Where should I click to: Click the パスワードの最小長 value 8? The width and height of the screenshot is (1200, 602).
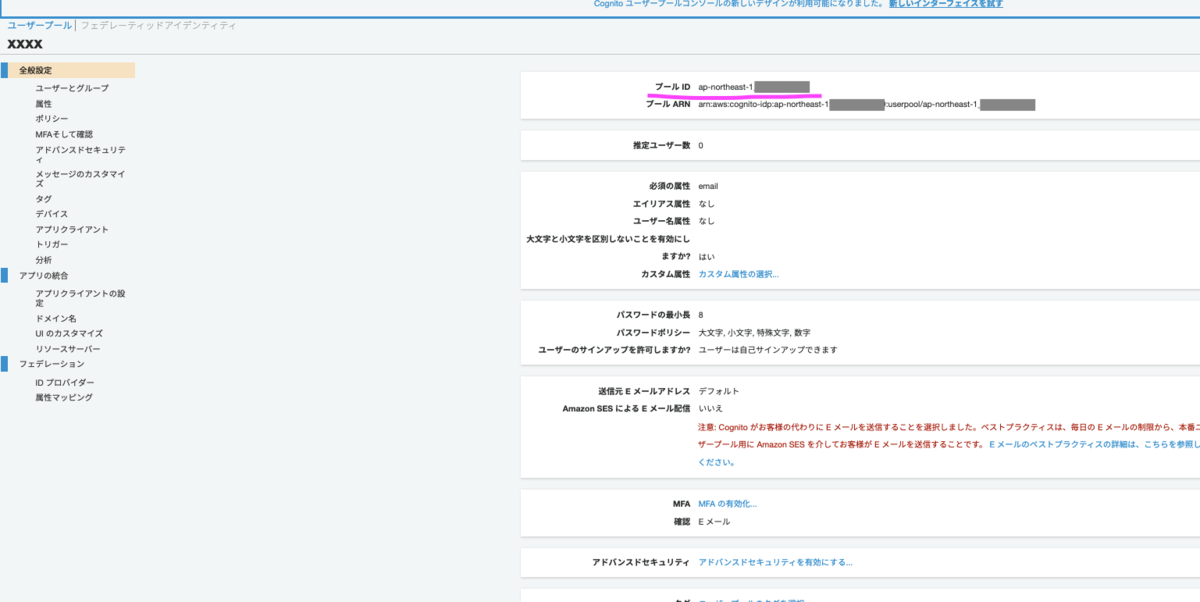701,314
